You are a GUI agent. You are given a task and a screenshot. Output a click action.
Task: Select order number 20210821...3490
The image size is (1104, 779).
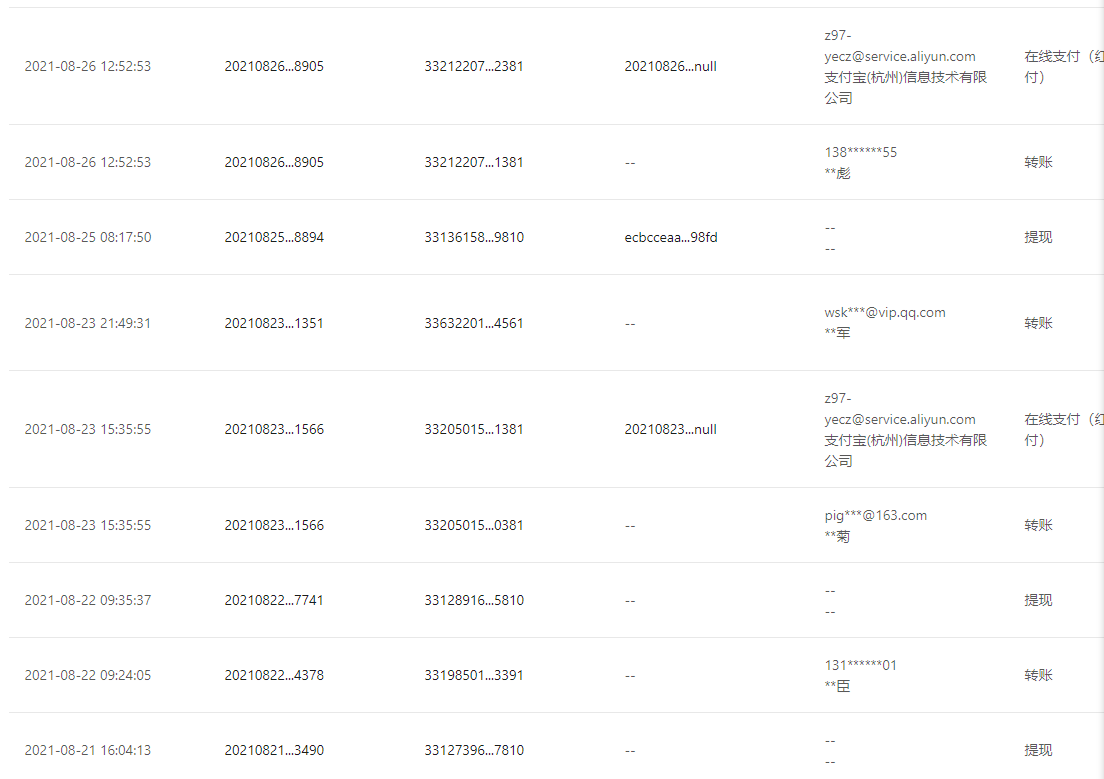[274, 750]
